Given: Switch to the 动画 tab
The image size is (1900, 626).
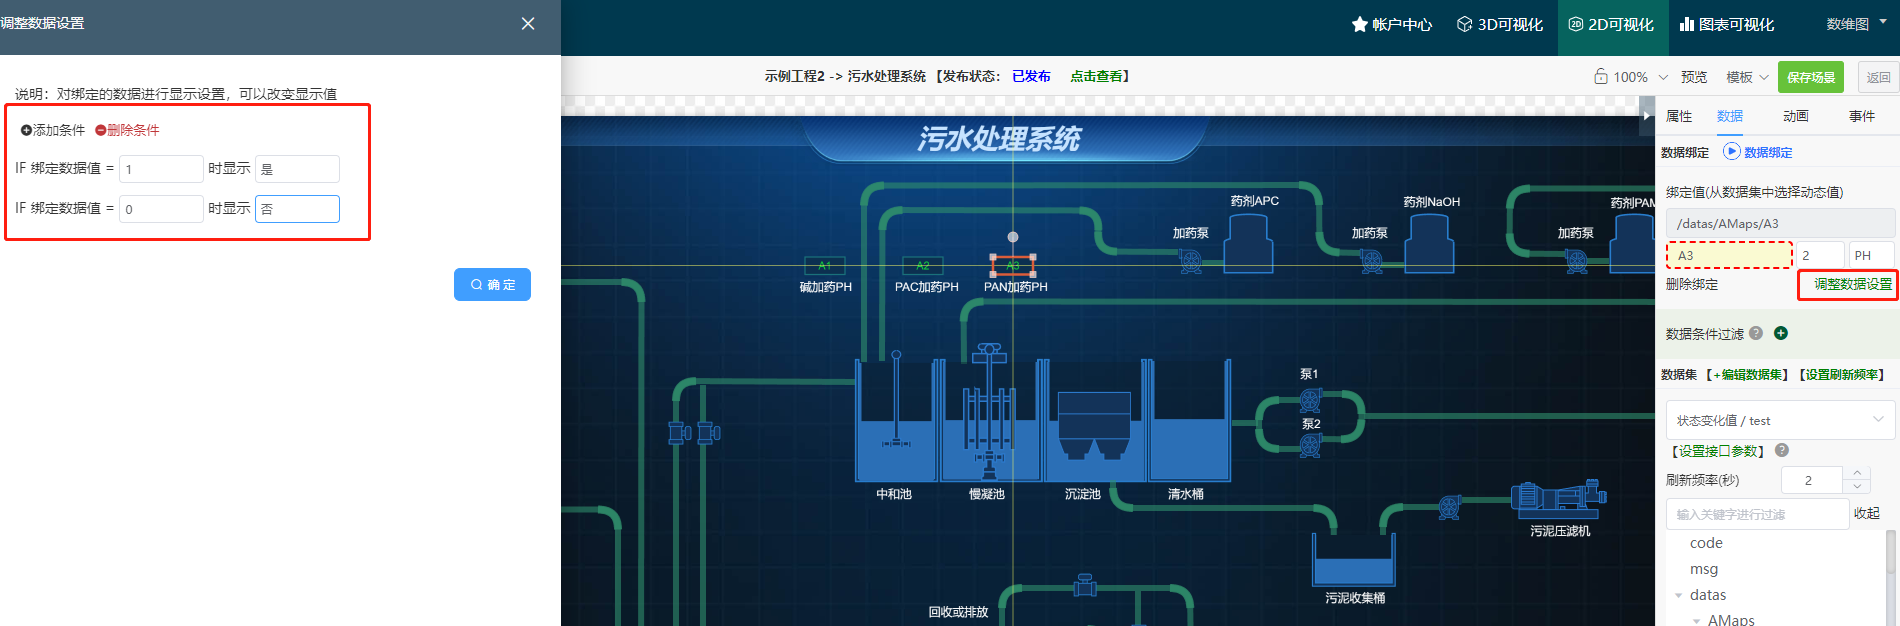Looking at the screenshot, I should click(1795, 116).
